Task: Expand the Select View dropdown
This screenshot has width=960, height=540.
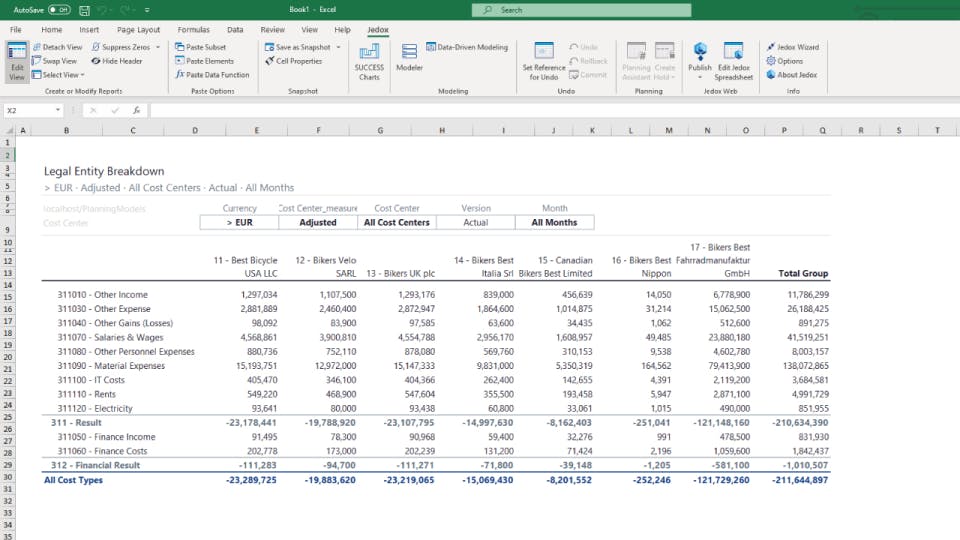Action: 82,75
